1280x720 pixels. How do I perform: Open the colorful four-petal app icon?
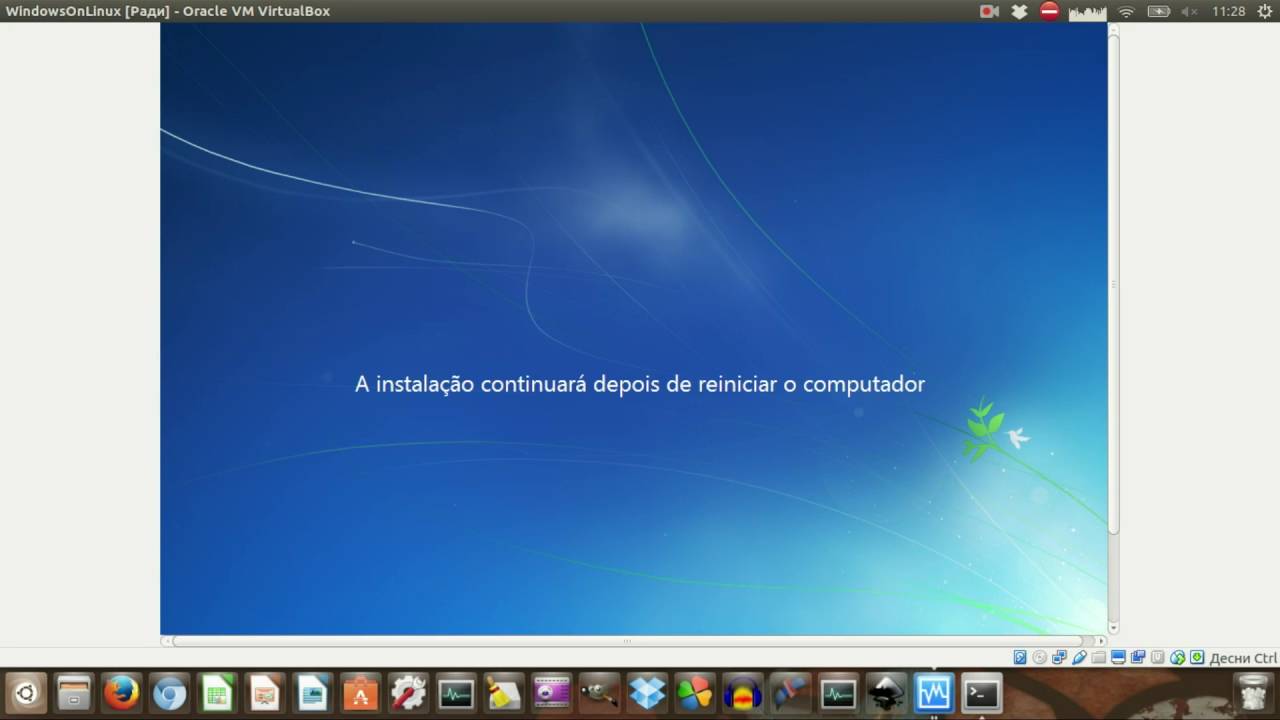(695, 692)
